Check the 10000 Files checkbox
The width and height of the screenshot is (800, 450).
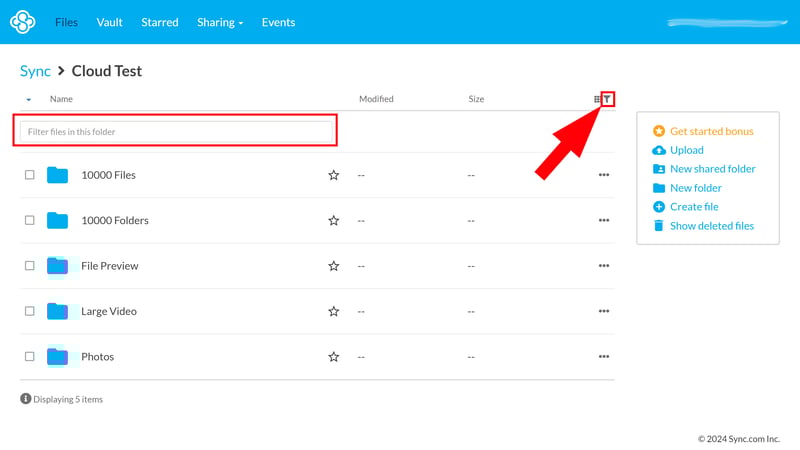pyautogui.click(x=30, y=175)
